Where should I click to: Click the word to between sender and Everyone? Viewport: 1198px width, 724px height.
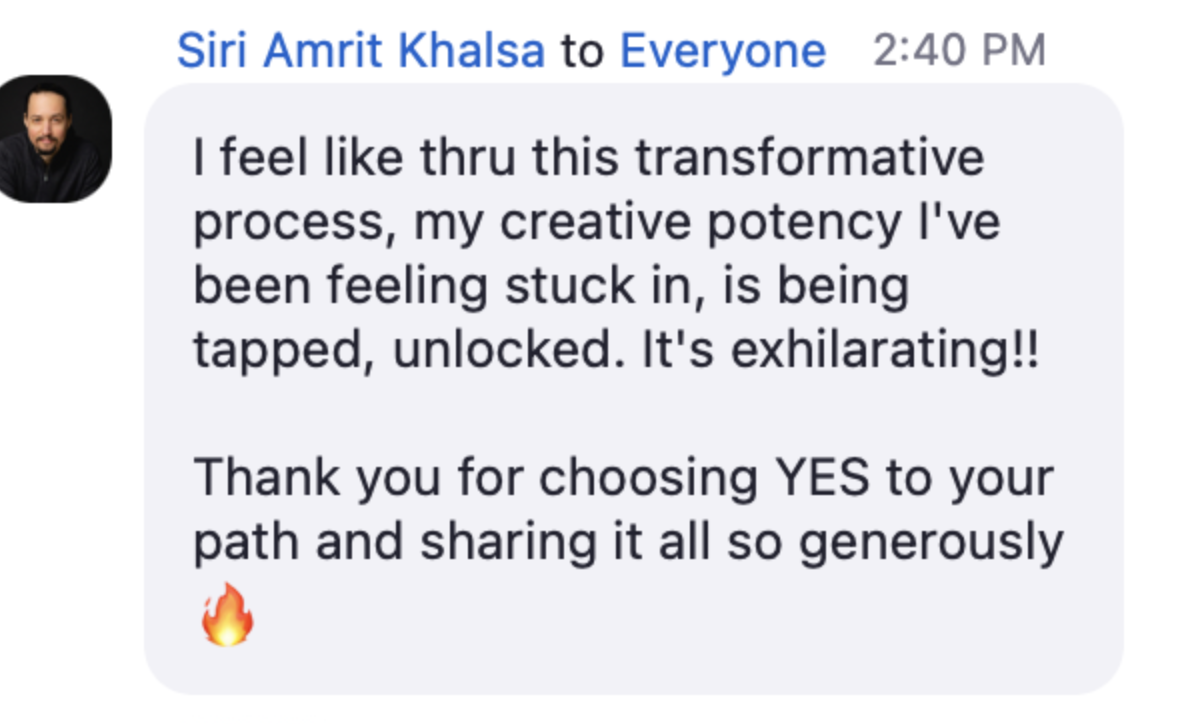tap(583, 48)
